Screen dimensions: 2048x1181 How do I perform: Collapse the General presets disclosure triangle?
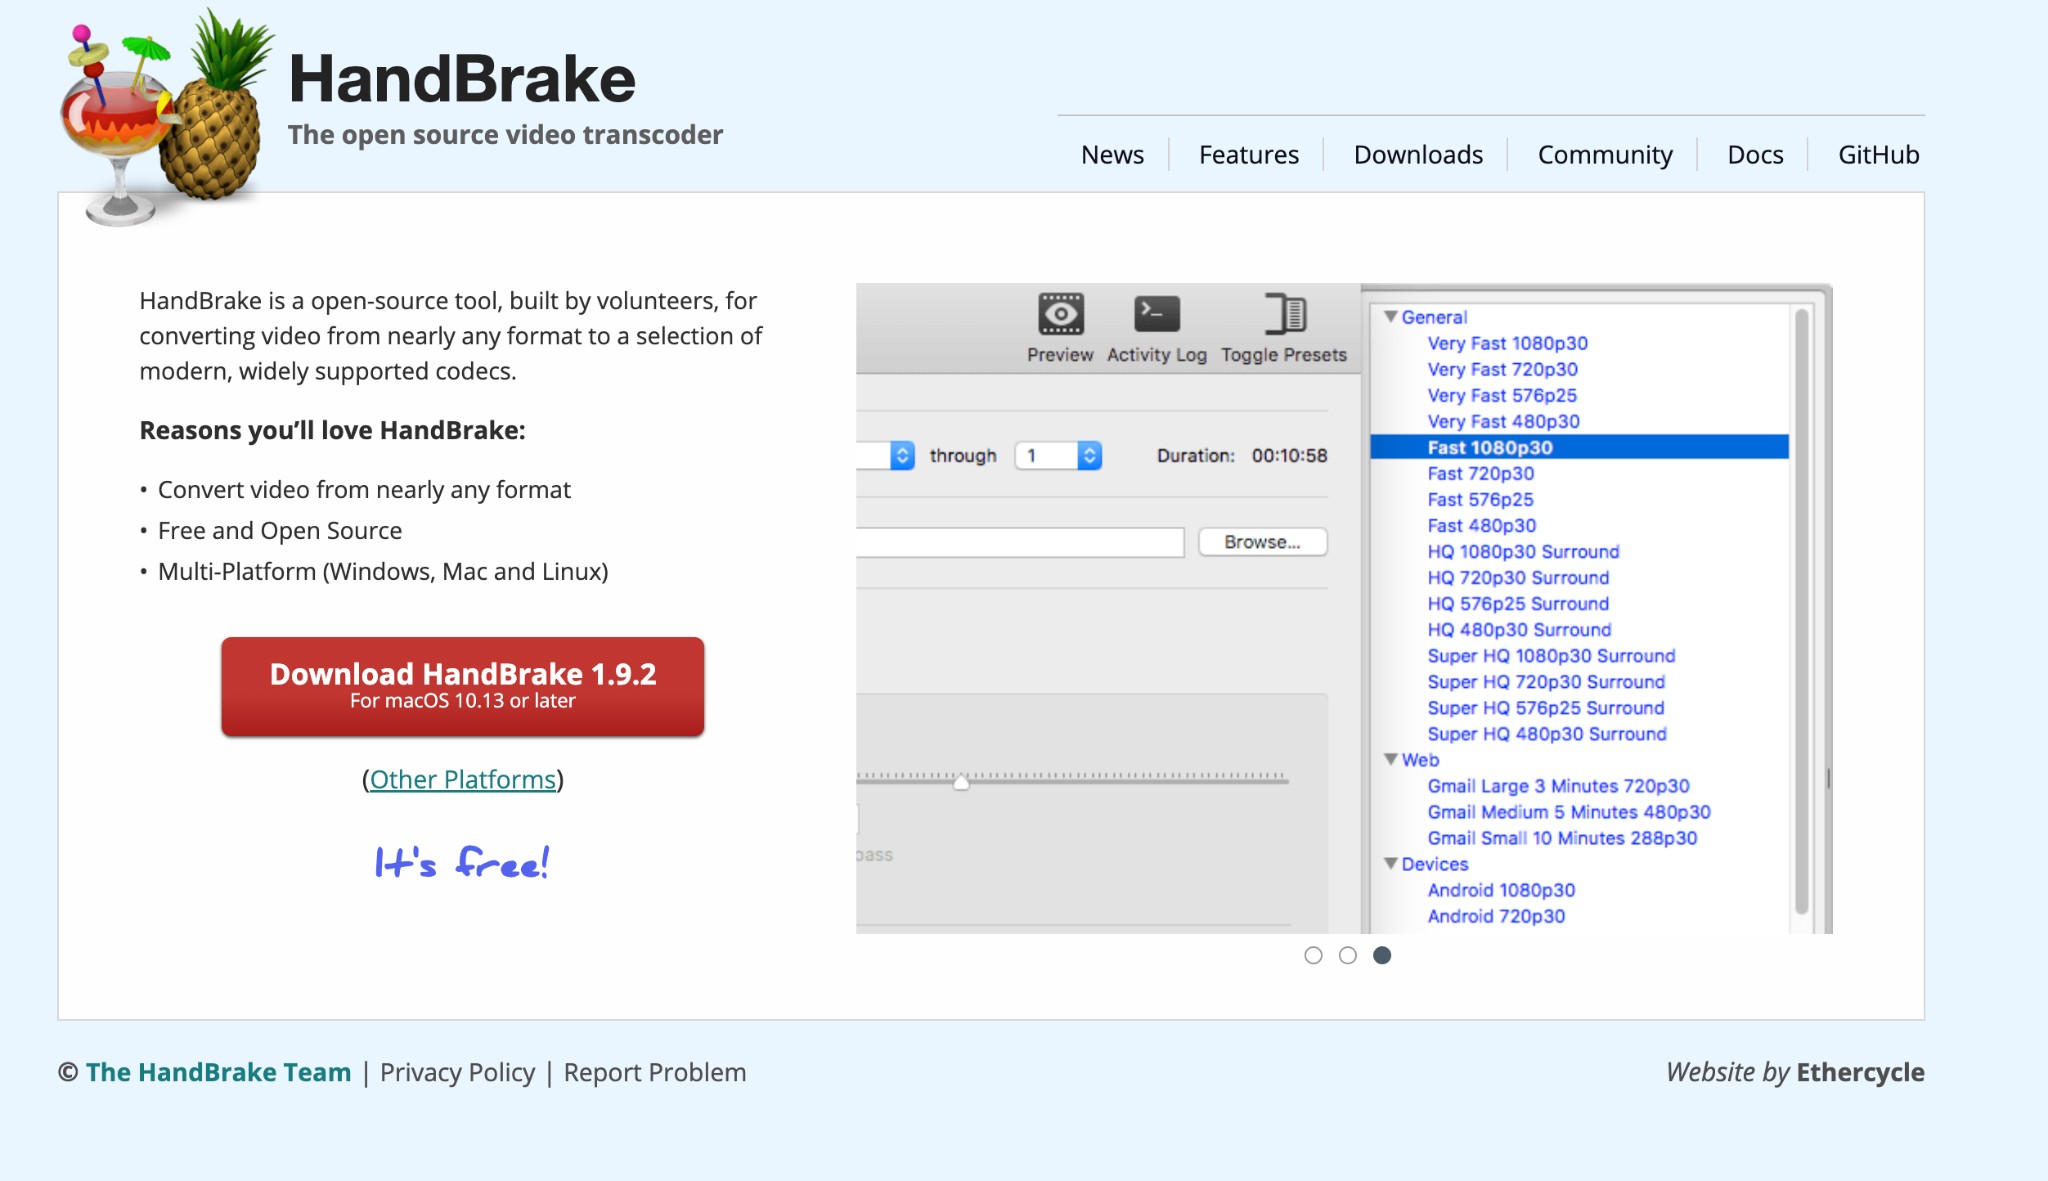[x=1390, y=316]
